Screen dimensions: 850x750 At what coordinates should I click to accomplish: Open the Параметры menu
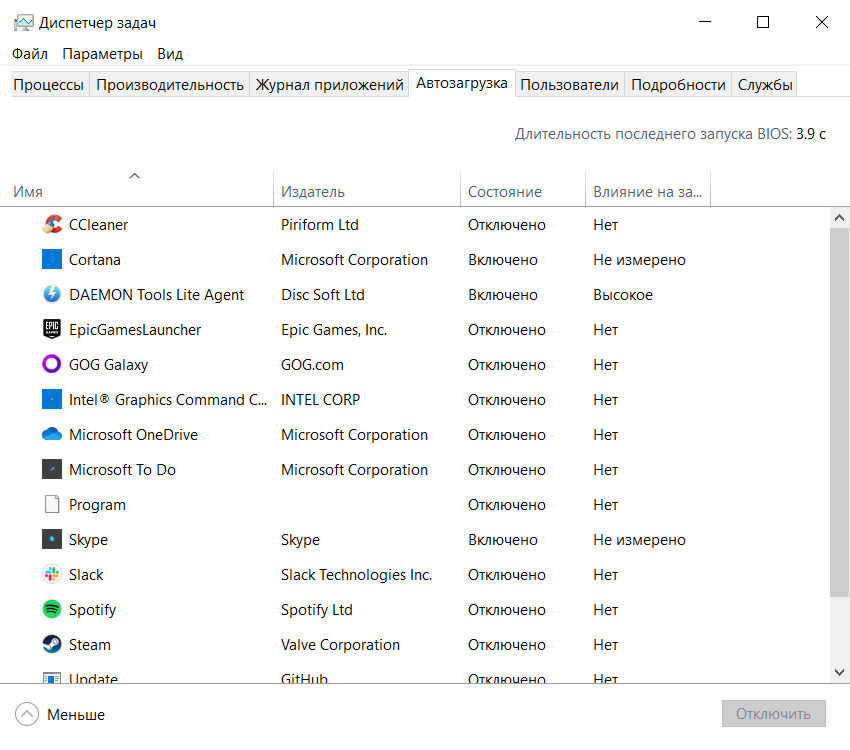[102, 54]
